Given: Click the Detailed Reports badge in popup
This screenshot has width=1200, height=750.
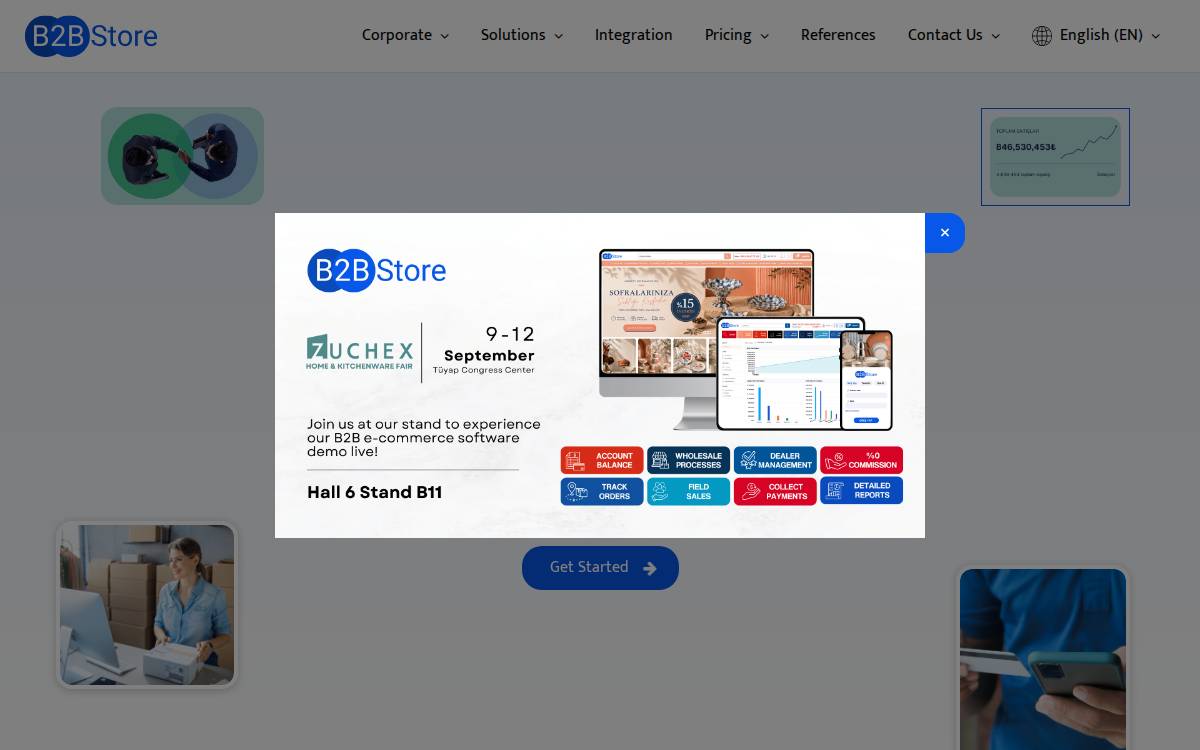Looking at the screenshot, I should [861, 491].
